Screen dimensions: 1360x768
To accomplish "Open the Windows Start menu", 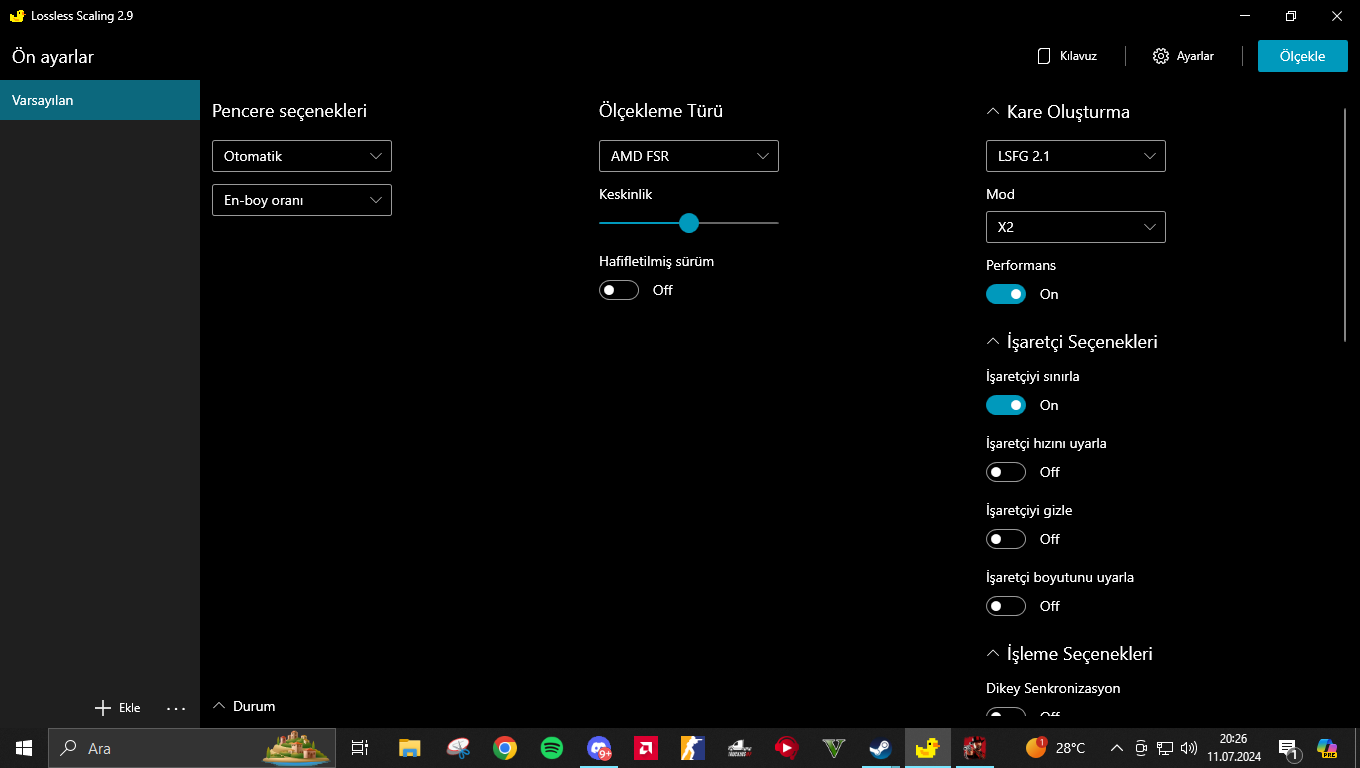I will tap(24, 748).
